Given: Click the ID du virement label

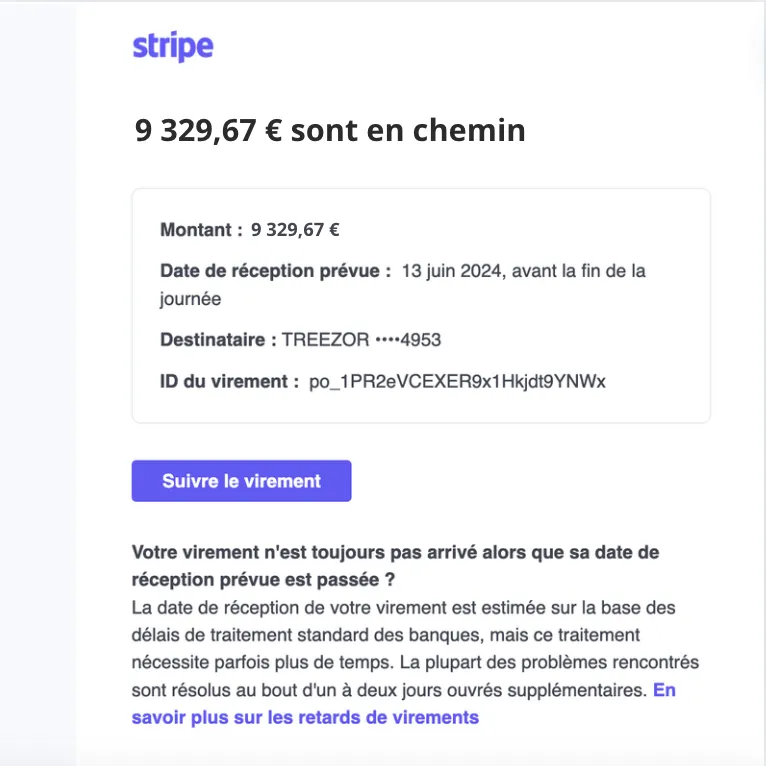Looking at the screenshot, I should [x=229, y=381].
